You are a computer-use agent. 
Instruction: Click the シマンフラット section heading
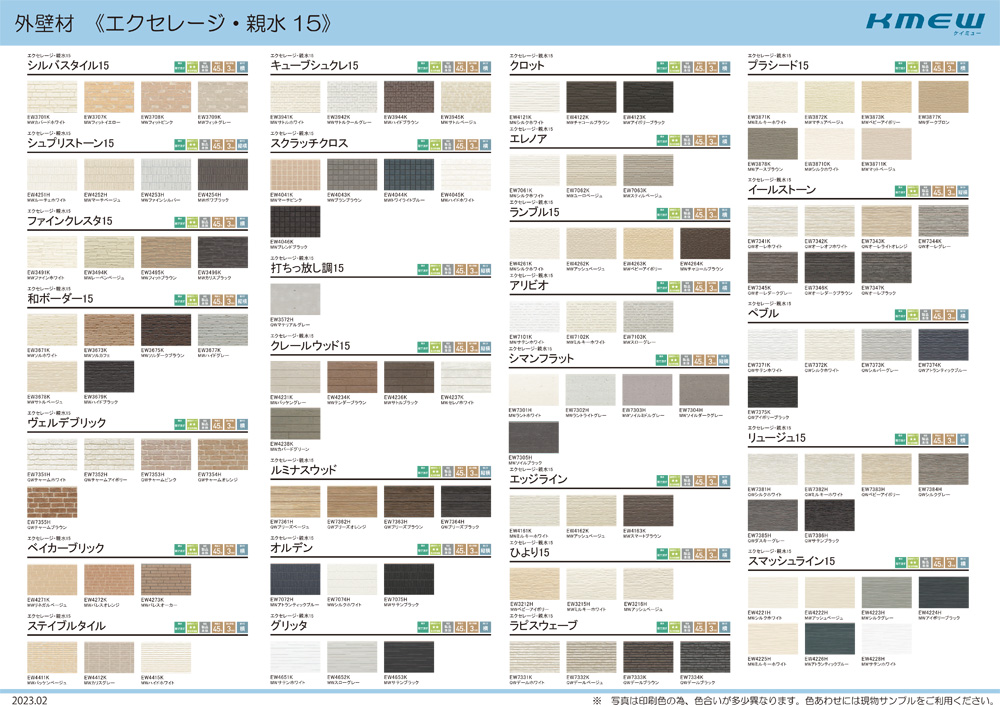541,358
